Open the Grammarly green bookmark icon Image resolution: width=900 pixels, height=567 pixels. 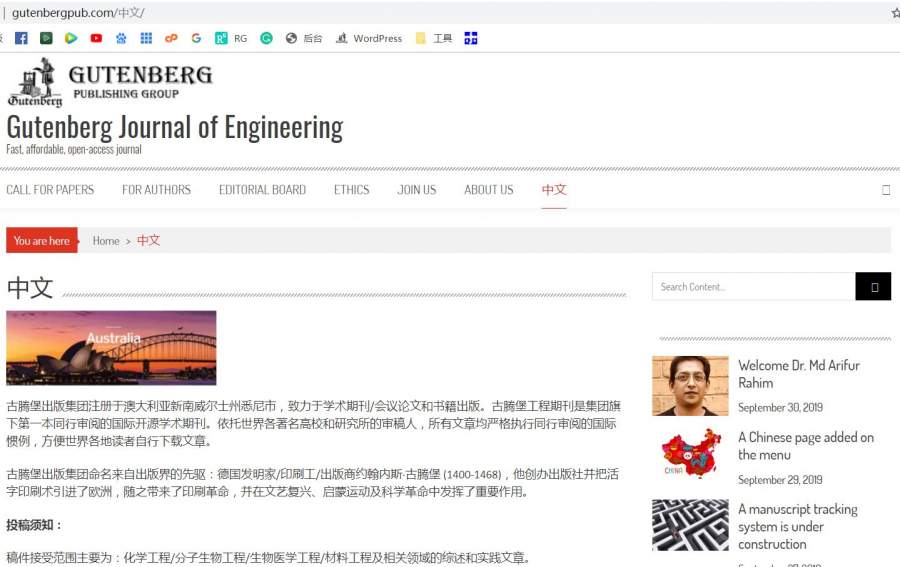pyautogui.click(x=266, y=38)
